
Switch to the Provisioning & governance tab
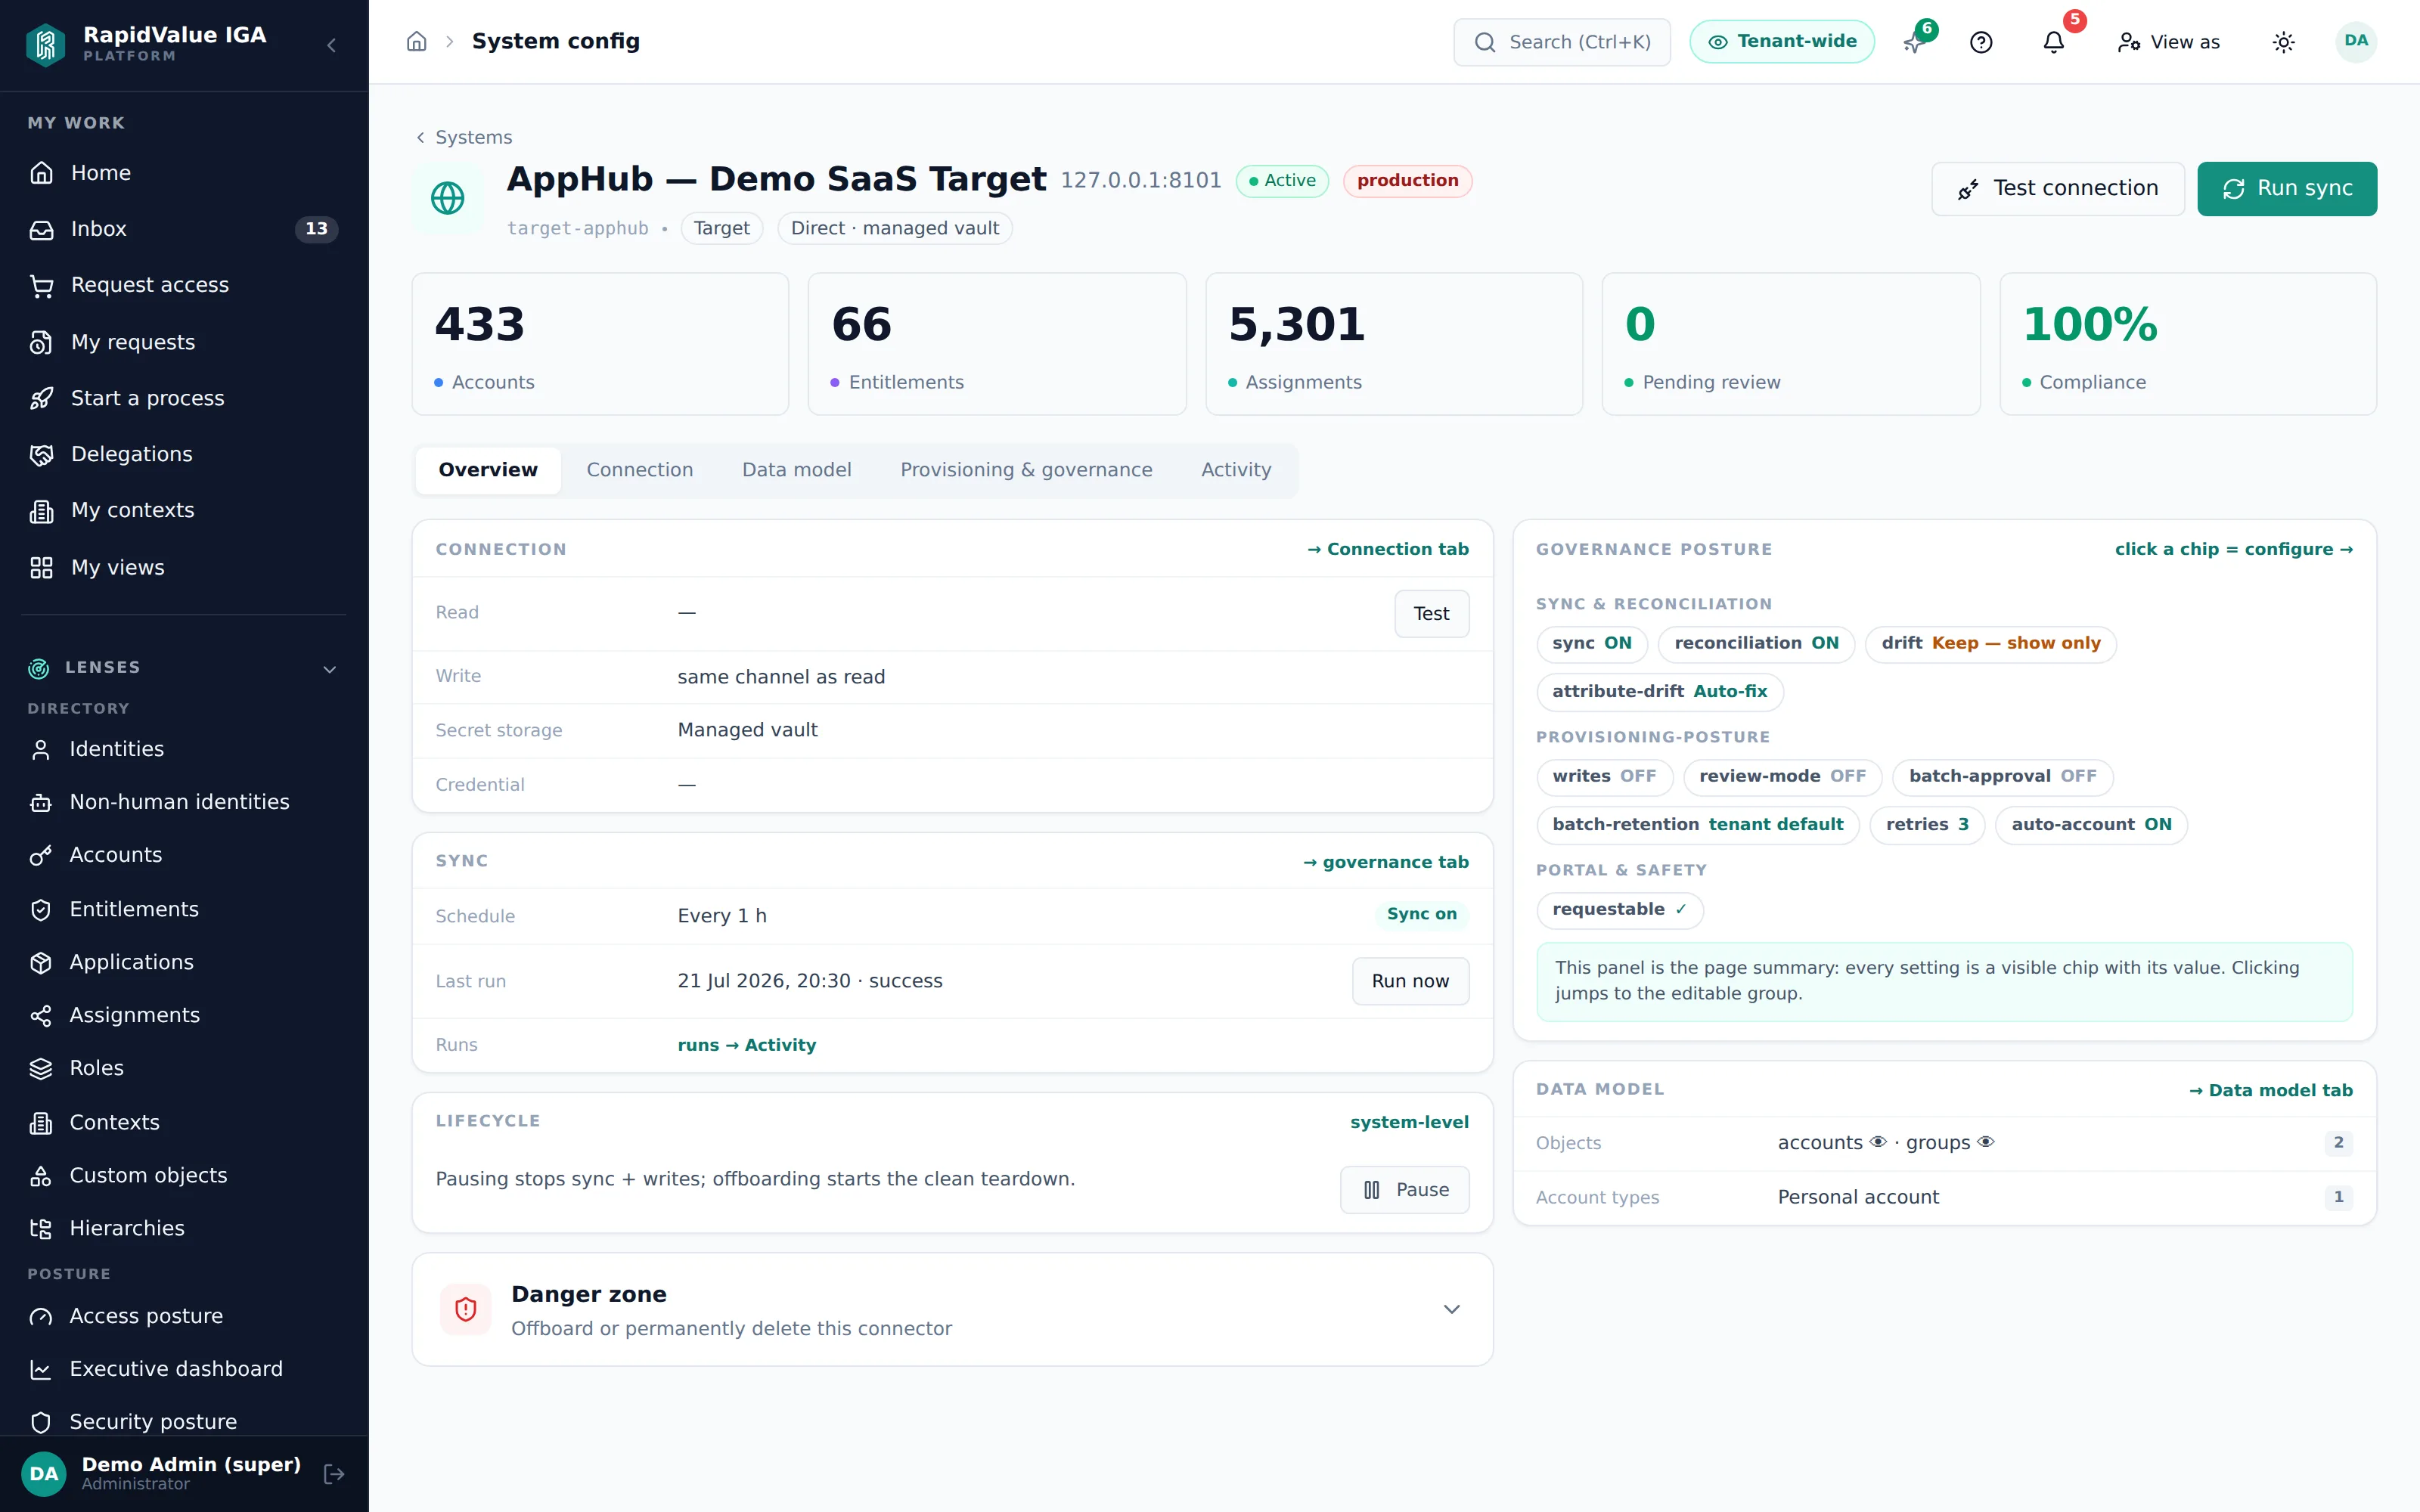pos(1026,470)
